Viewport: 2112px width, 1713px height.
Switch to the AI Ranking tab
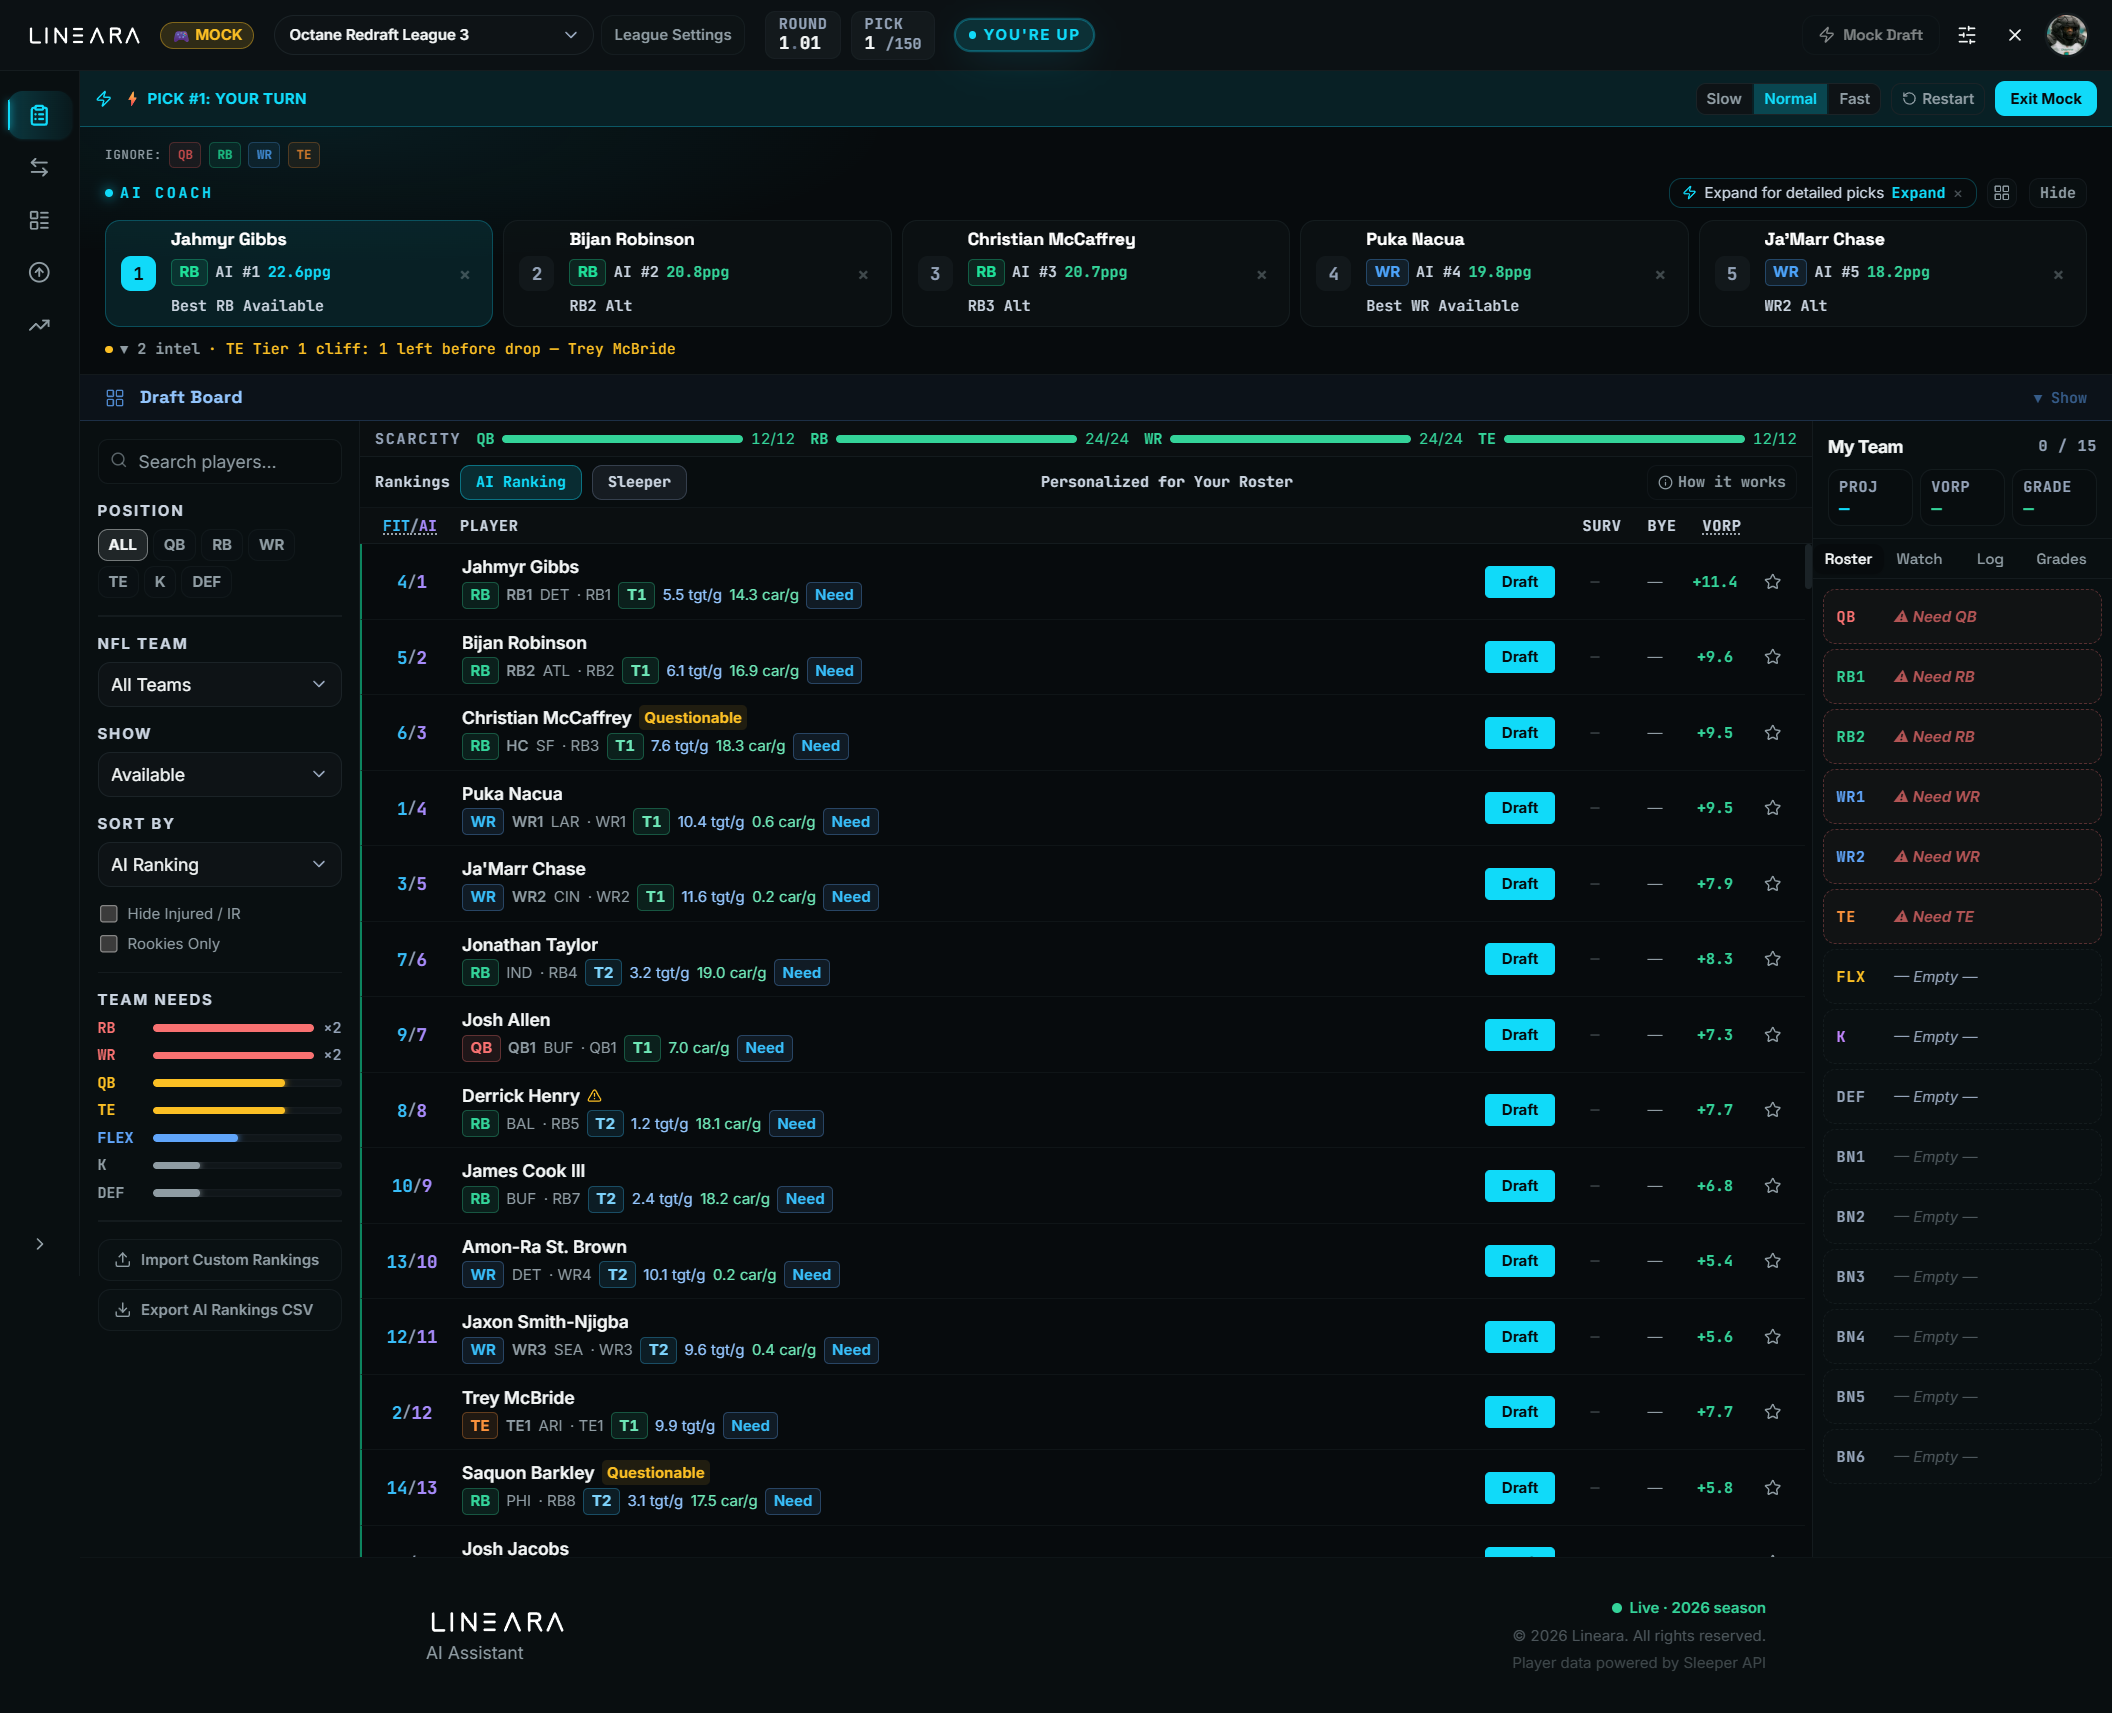pyautogui.click(x=520, y=482)
